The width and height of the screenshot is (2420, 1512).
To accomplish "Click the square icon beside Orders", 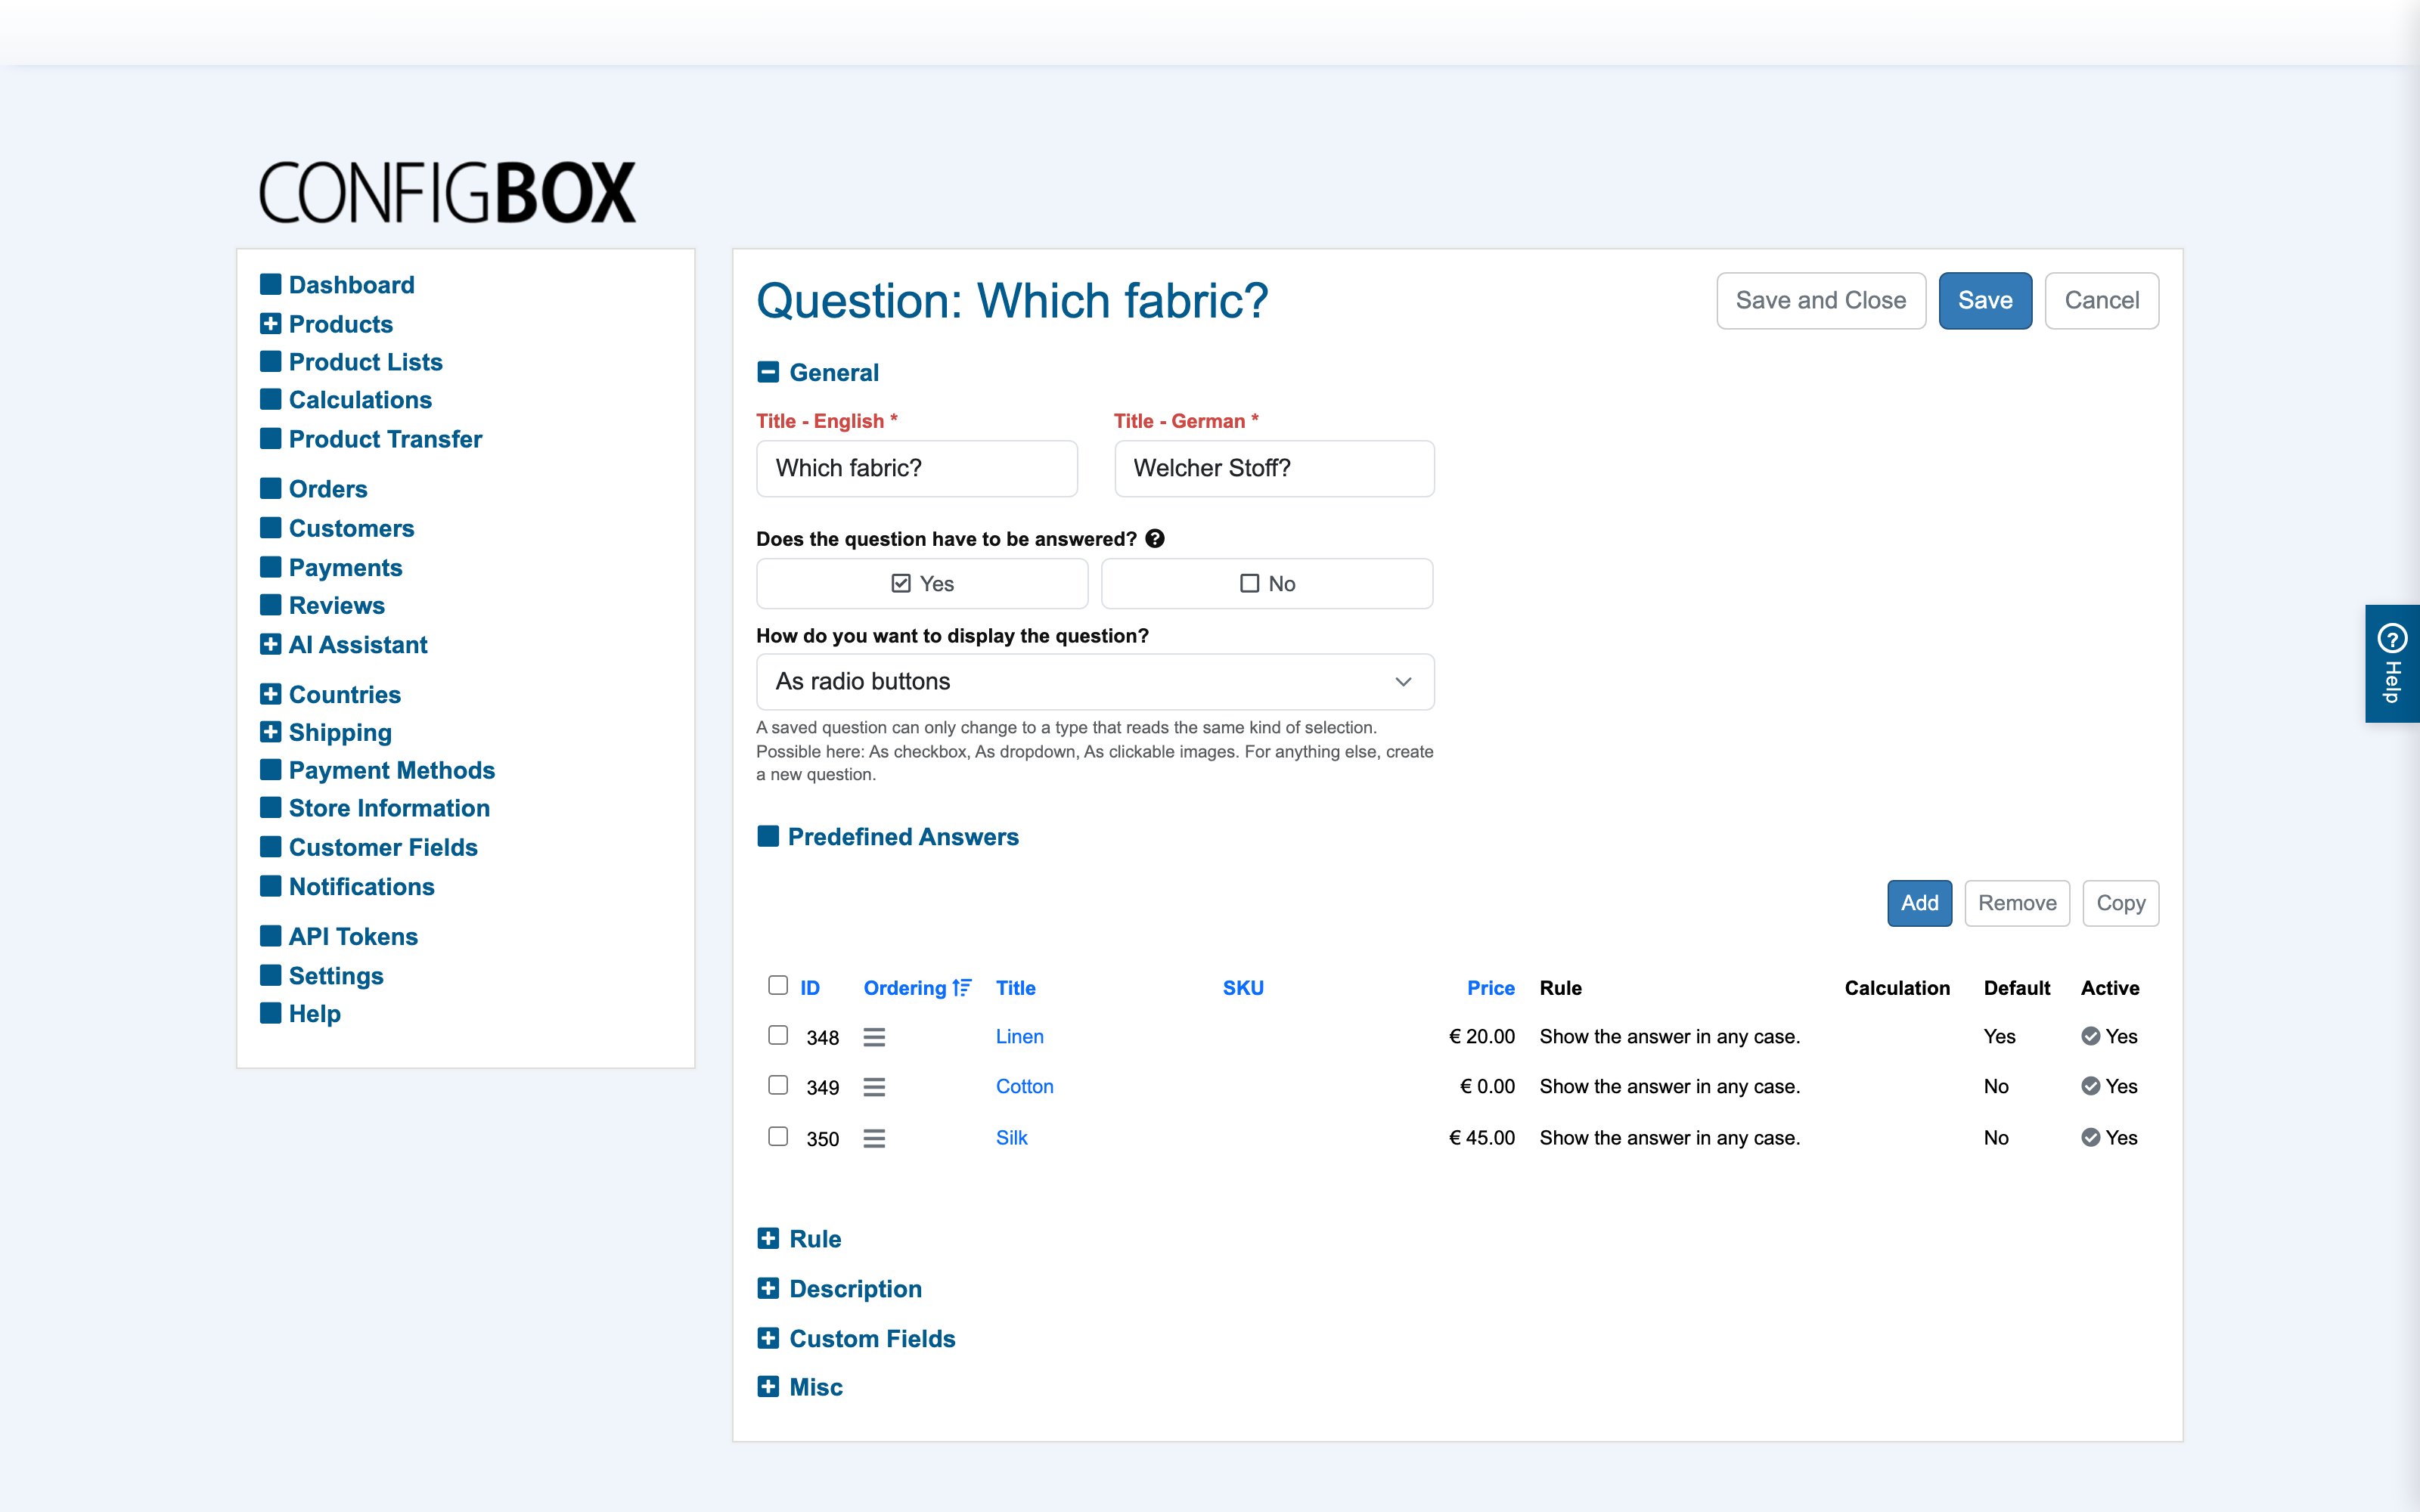I will tap(270, 488).
